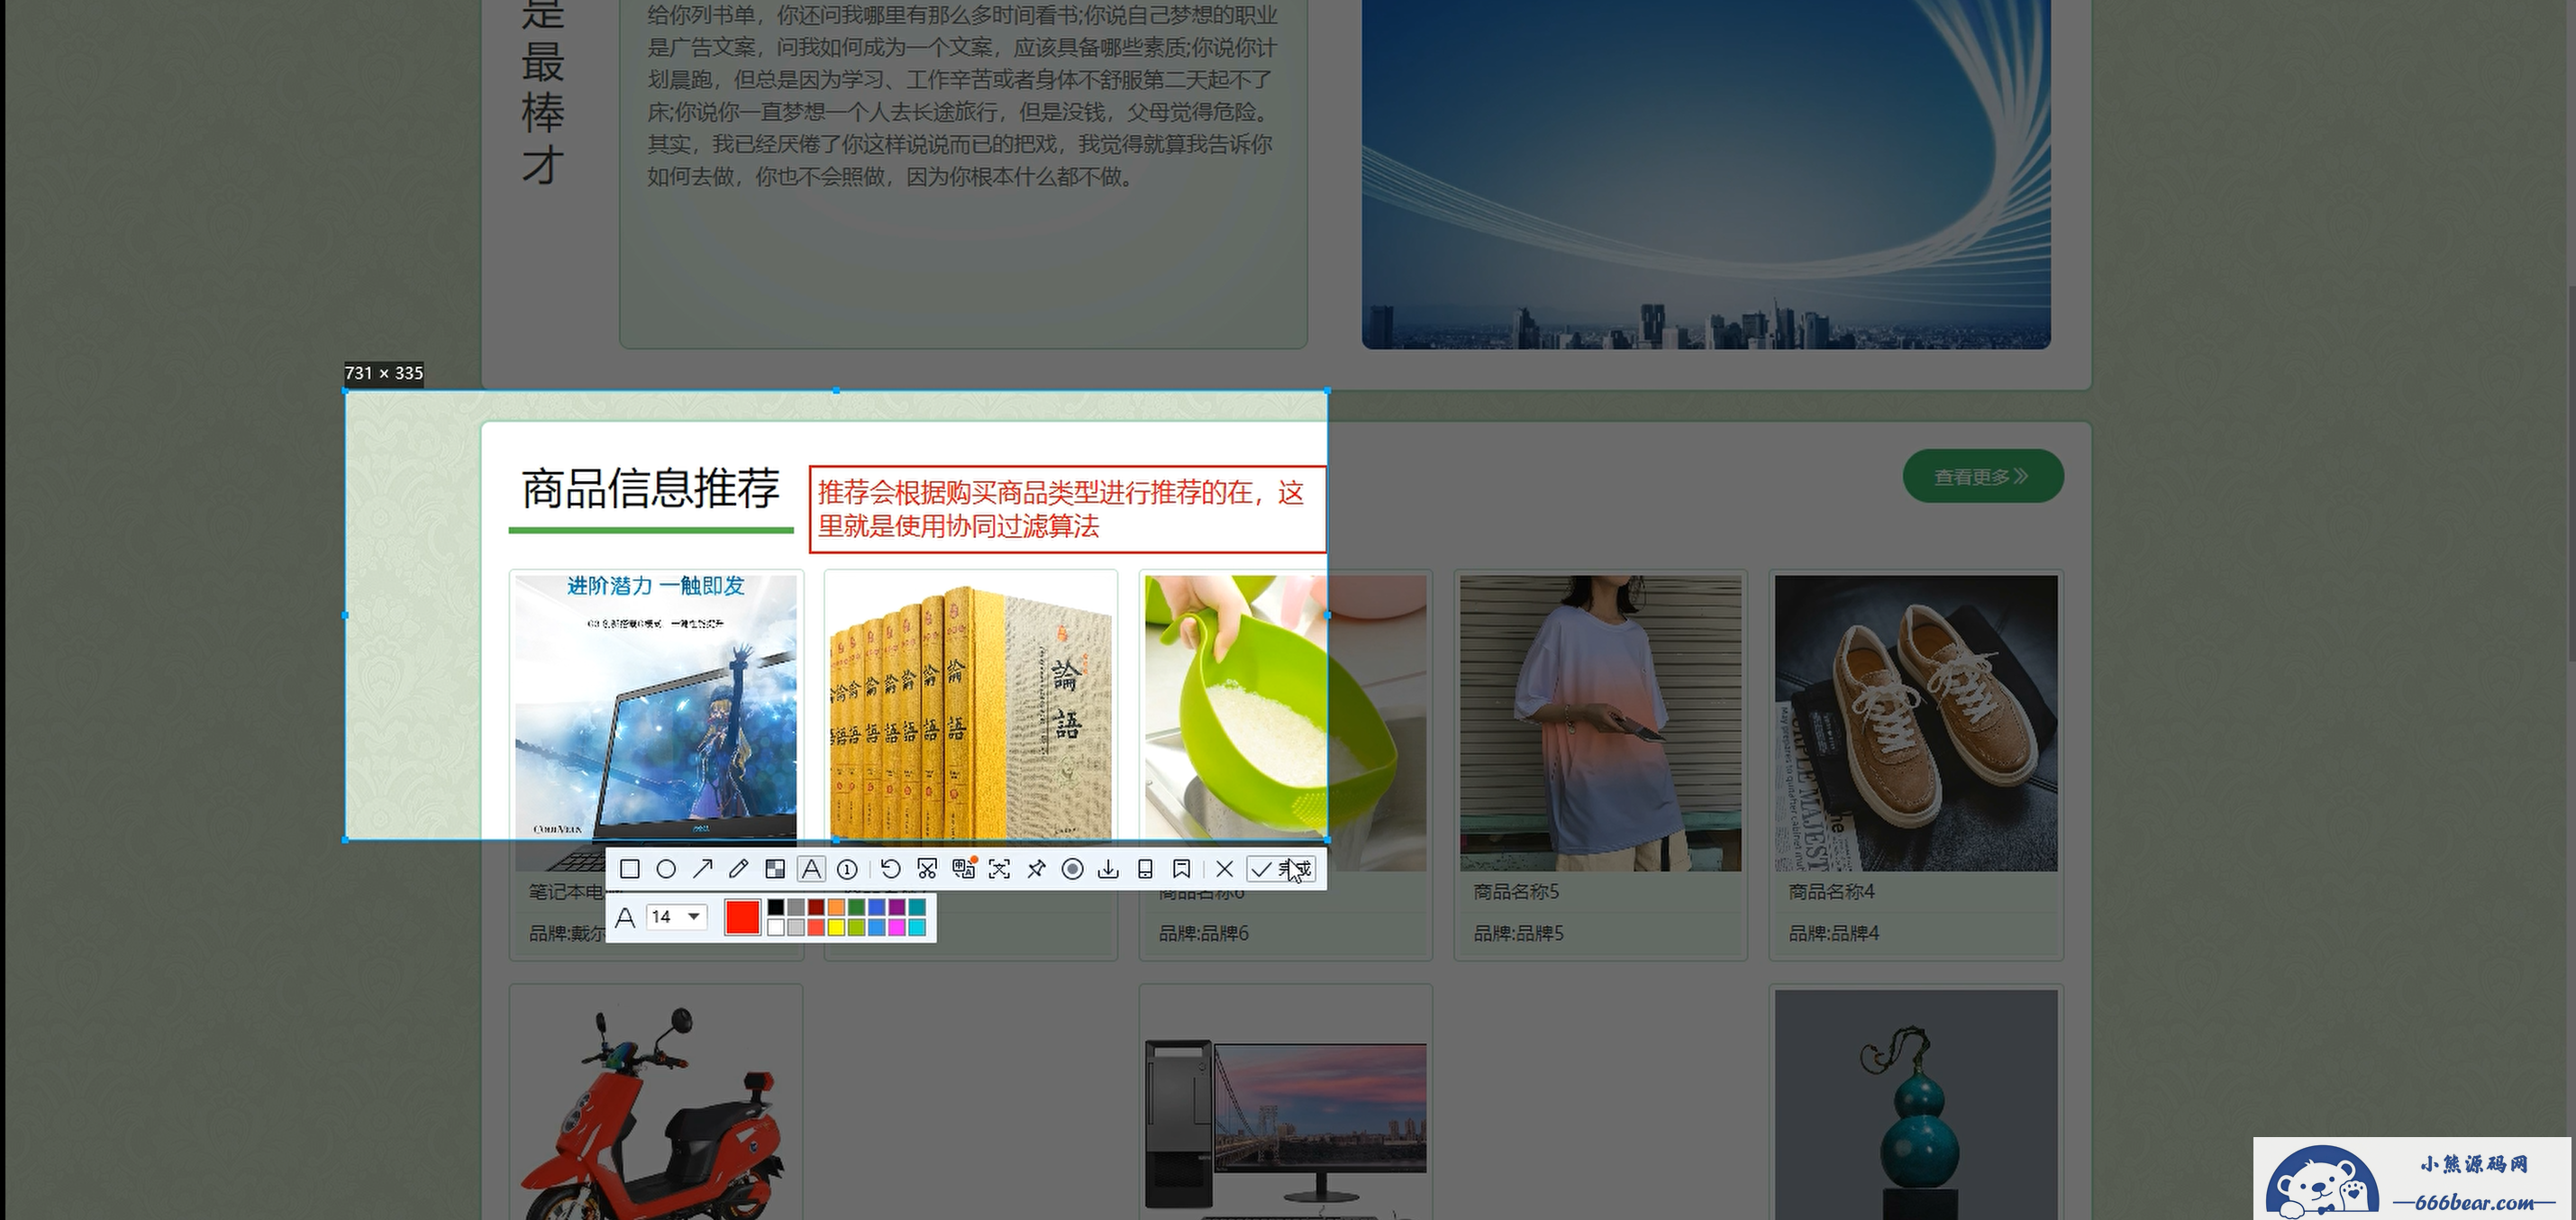The height and width of the screenshot is (1220, 2576).
Task: Undo the last annotation
Action: point(890,869)
